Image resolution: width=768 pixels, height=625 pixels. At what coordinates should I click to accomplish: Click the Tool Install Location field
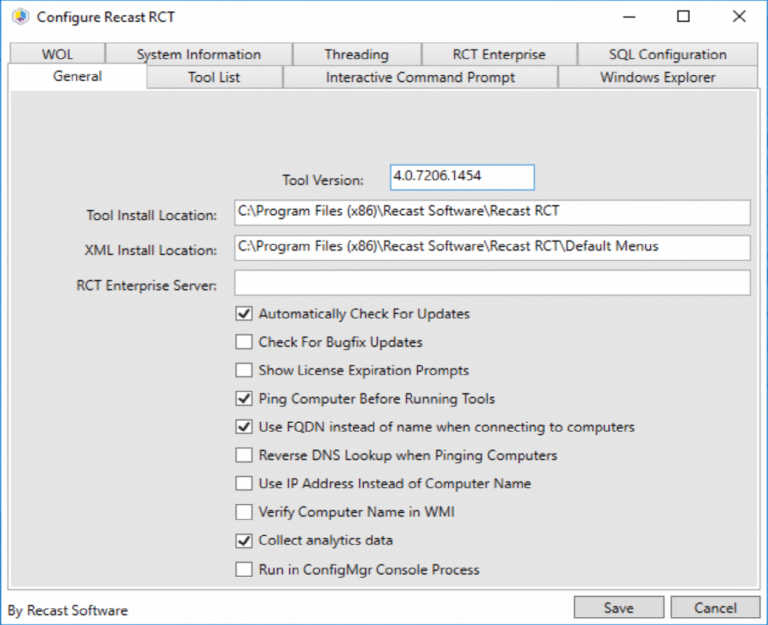click(x=492, y=212)
